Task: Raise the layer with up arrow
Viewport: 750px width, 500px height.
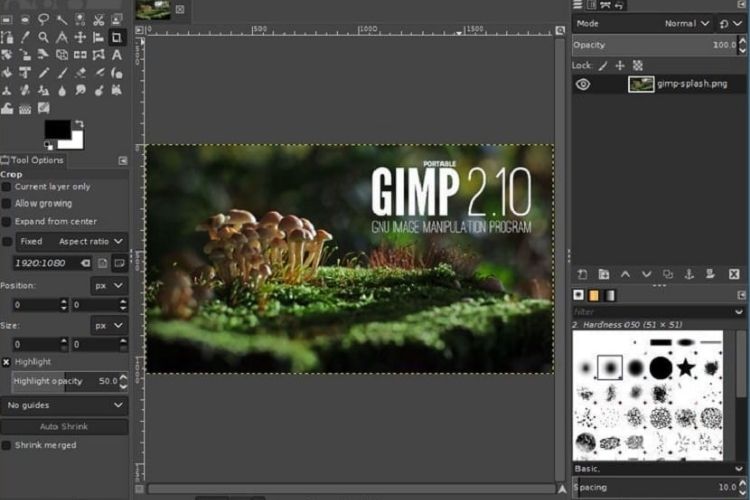Action: [625, 275]
